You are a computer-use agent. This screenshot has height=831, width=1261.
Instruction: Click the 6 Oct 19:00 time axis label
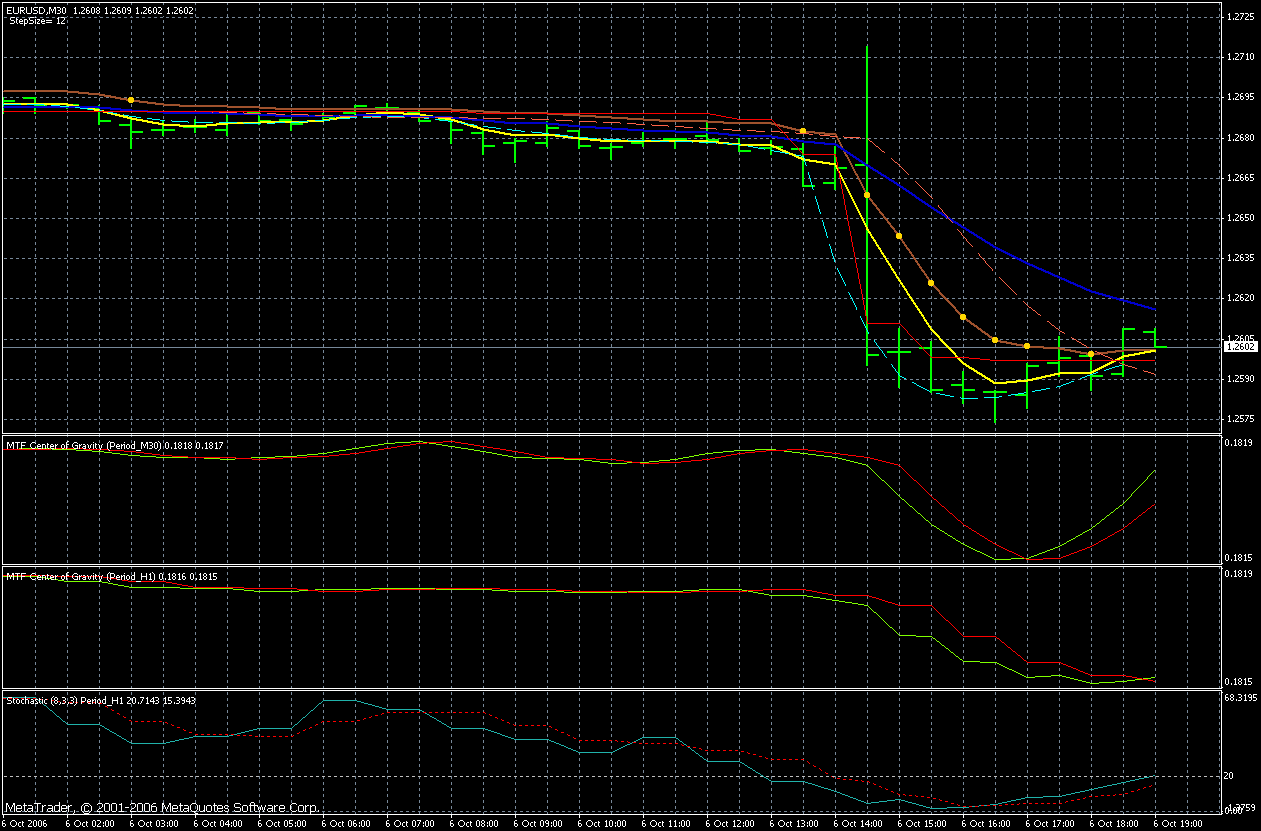tap(1178, 824)
